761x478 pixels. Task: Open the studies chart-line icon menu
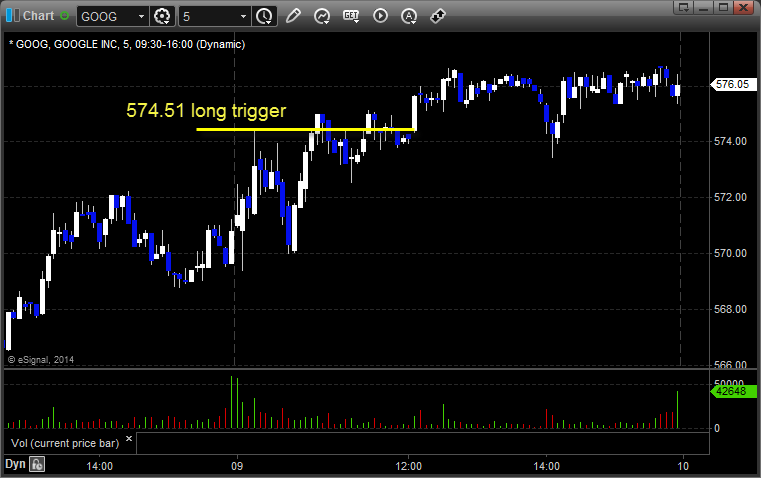click(322, 16)
